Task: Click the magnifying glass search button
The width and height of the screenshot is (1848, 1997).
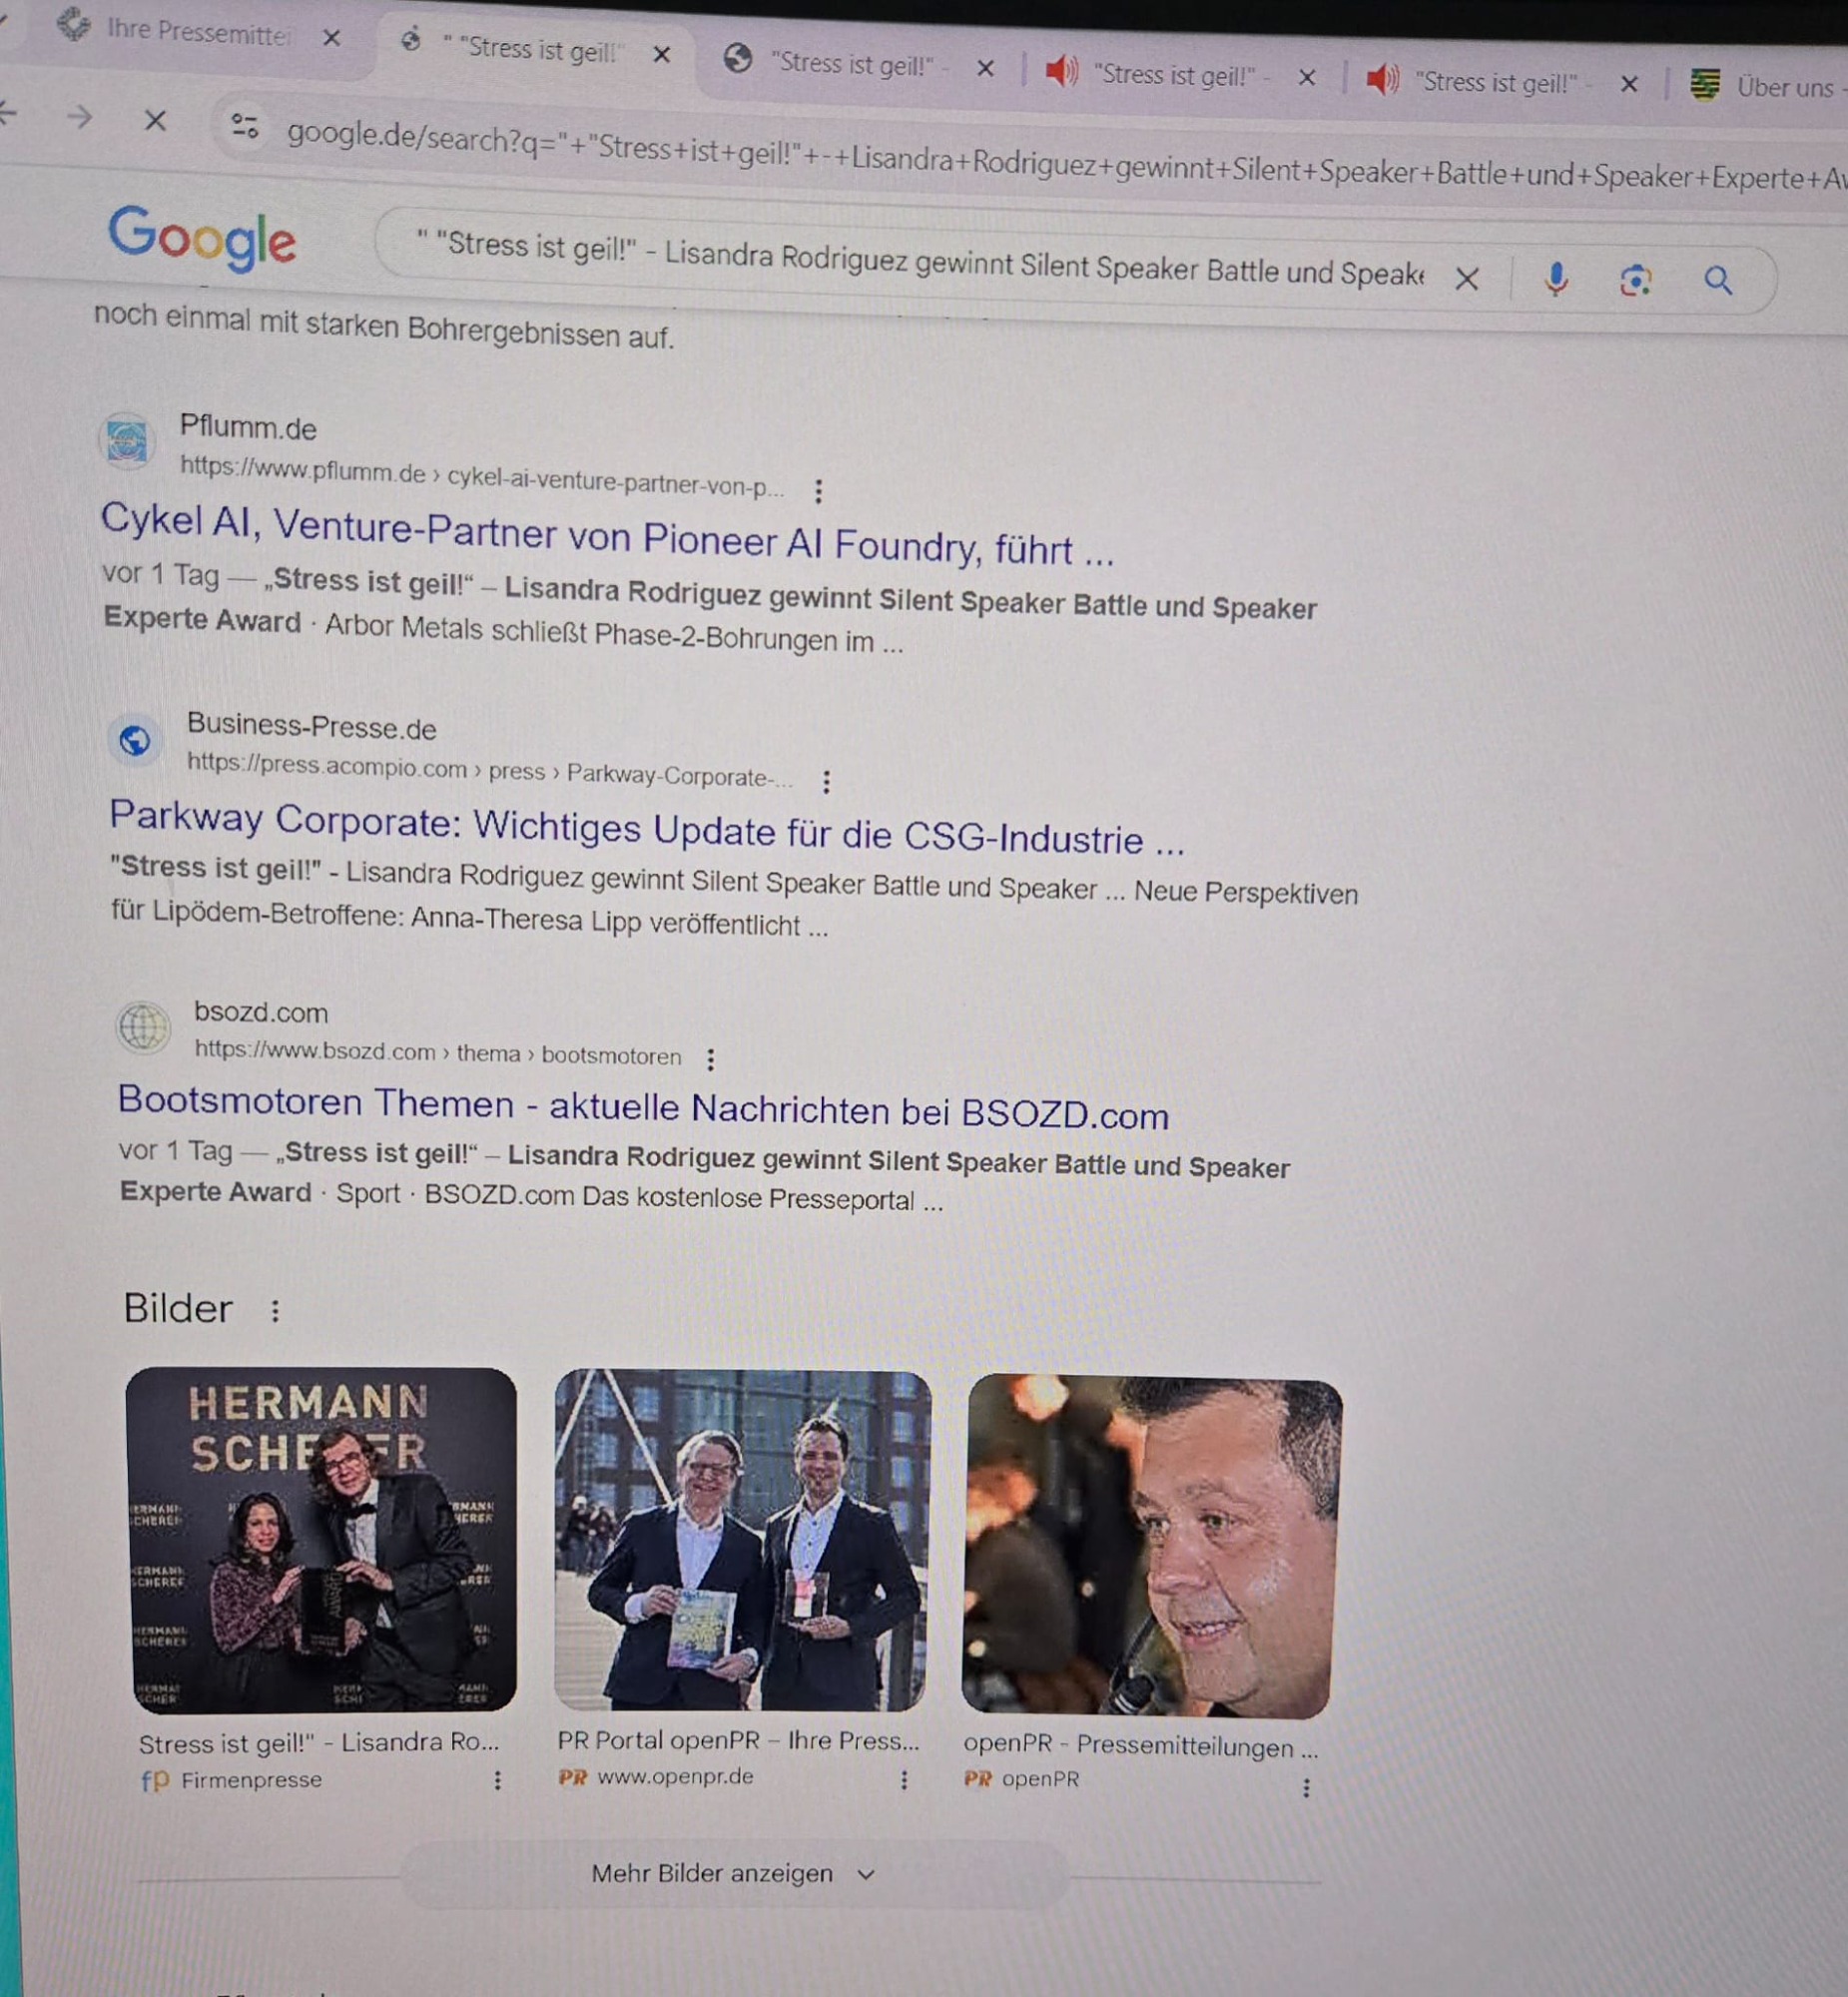Action: (x=1718, y=281)
